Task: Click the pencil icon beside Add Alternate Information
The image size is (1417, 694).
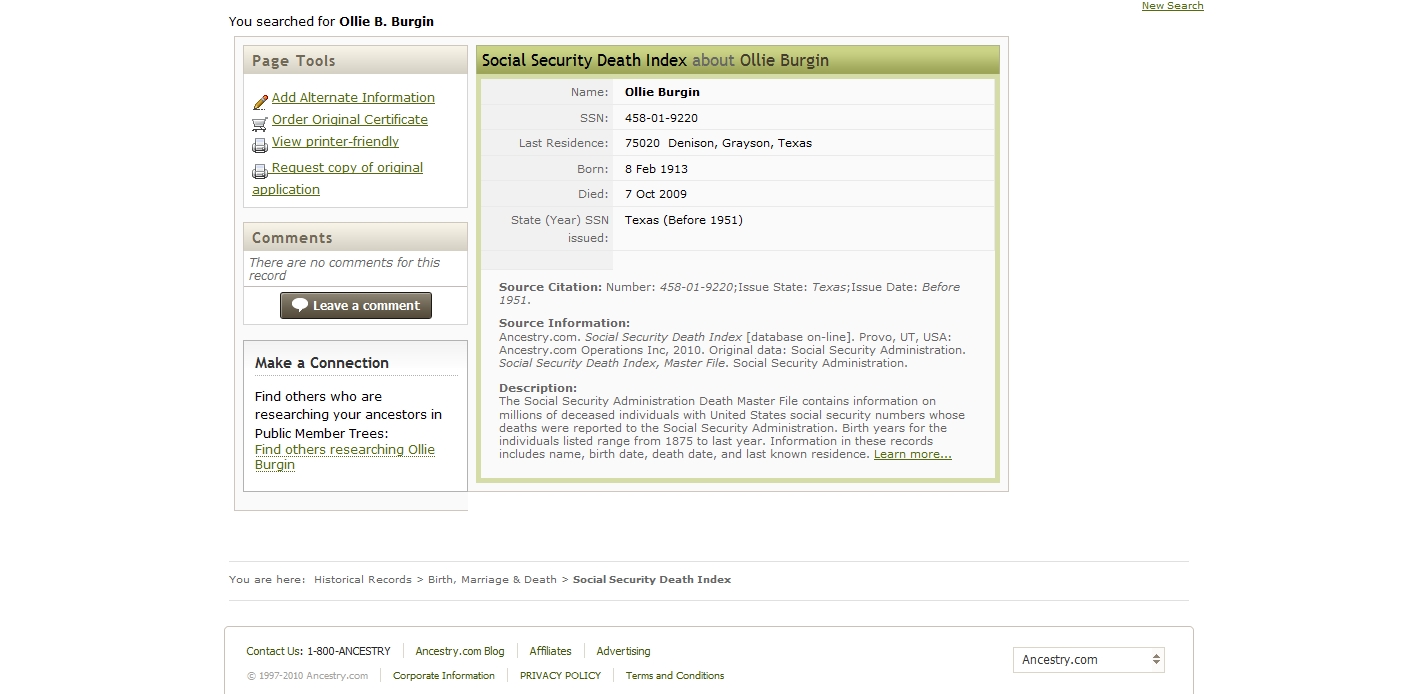Action: coord(260,101)
